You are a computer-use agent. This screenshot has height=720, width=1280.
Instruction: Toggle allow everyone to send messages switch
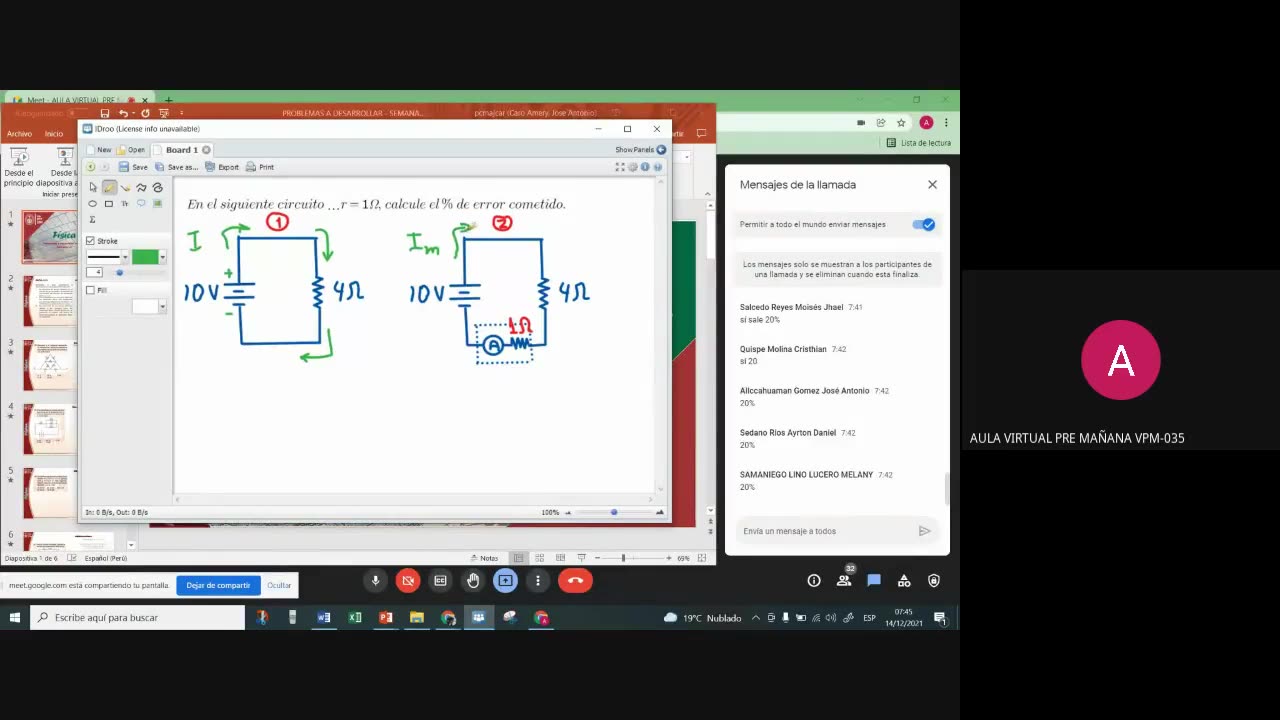point(923,224)
